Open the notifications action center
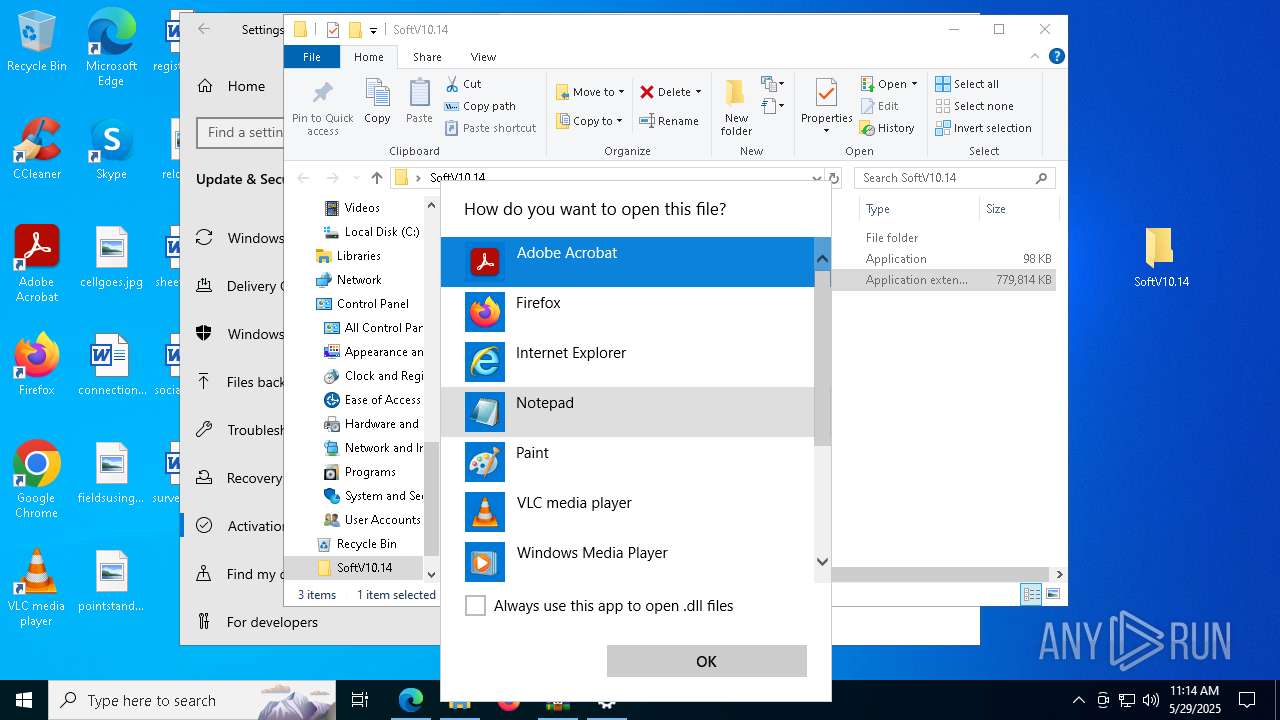This screenshot has width=1280, height=720. (1247, 700)
